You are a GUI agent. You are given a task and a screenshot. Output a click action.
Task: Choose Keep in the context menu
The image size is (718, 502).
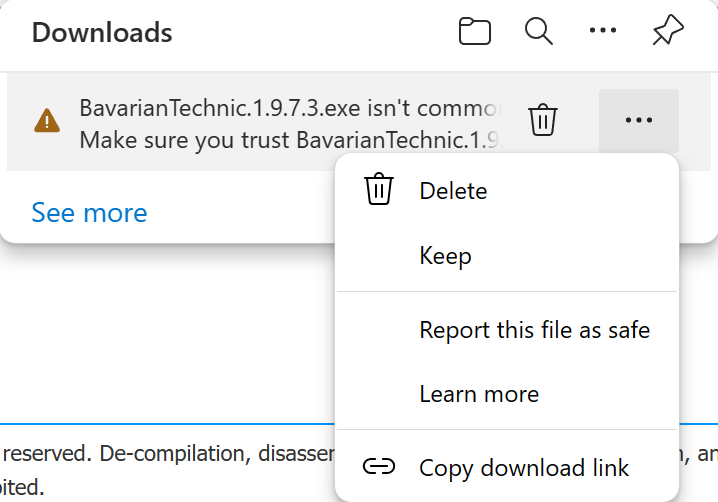click(445, 256)
